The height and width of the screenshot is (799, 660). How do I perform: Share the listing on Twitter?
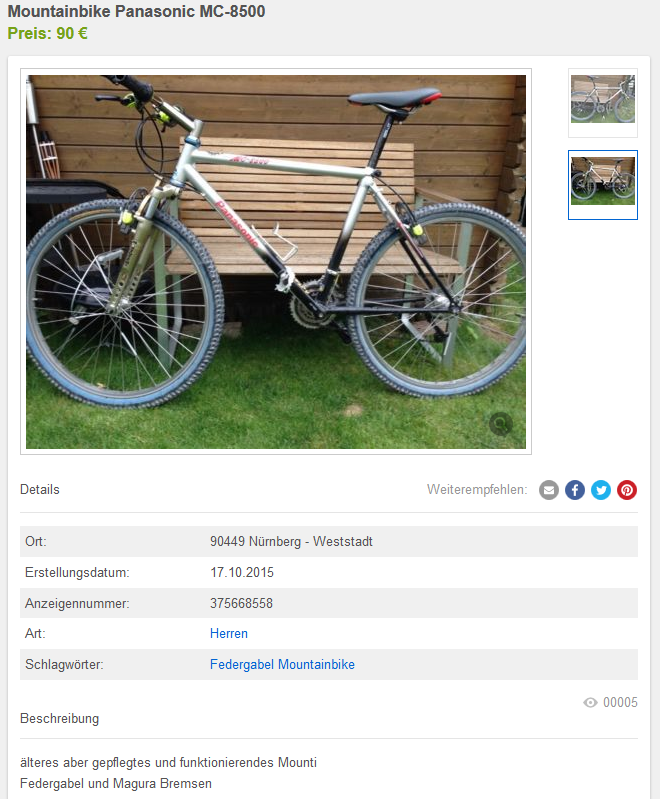pos(601,490)
